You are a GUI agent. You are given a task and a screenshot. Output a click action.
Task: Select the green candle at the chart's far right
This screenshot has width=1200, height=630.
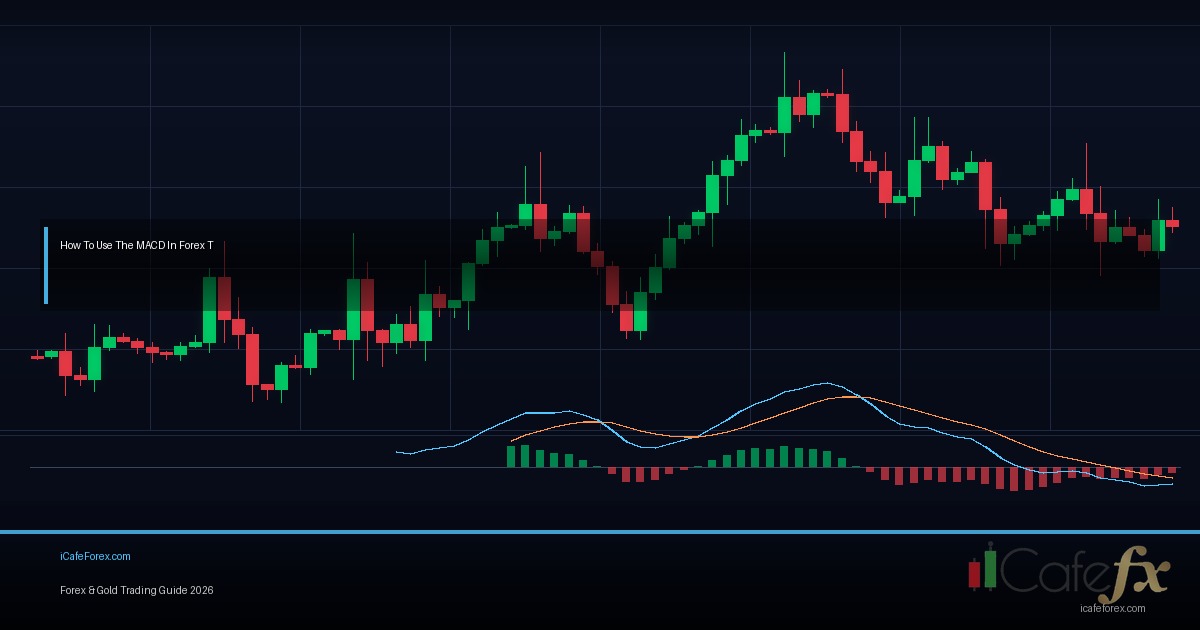1160,235
